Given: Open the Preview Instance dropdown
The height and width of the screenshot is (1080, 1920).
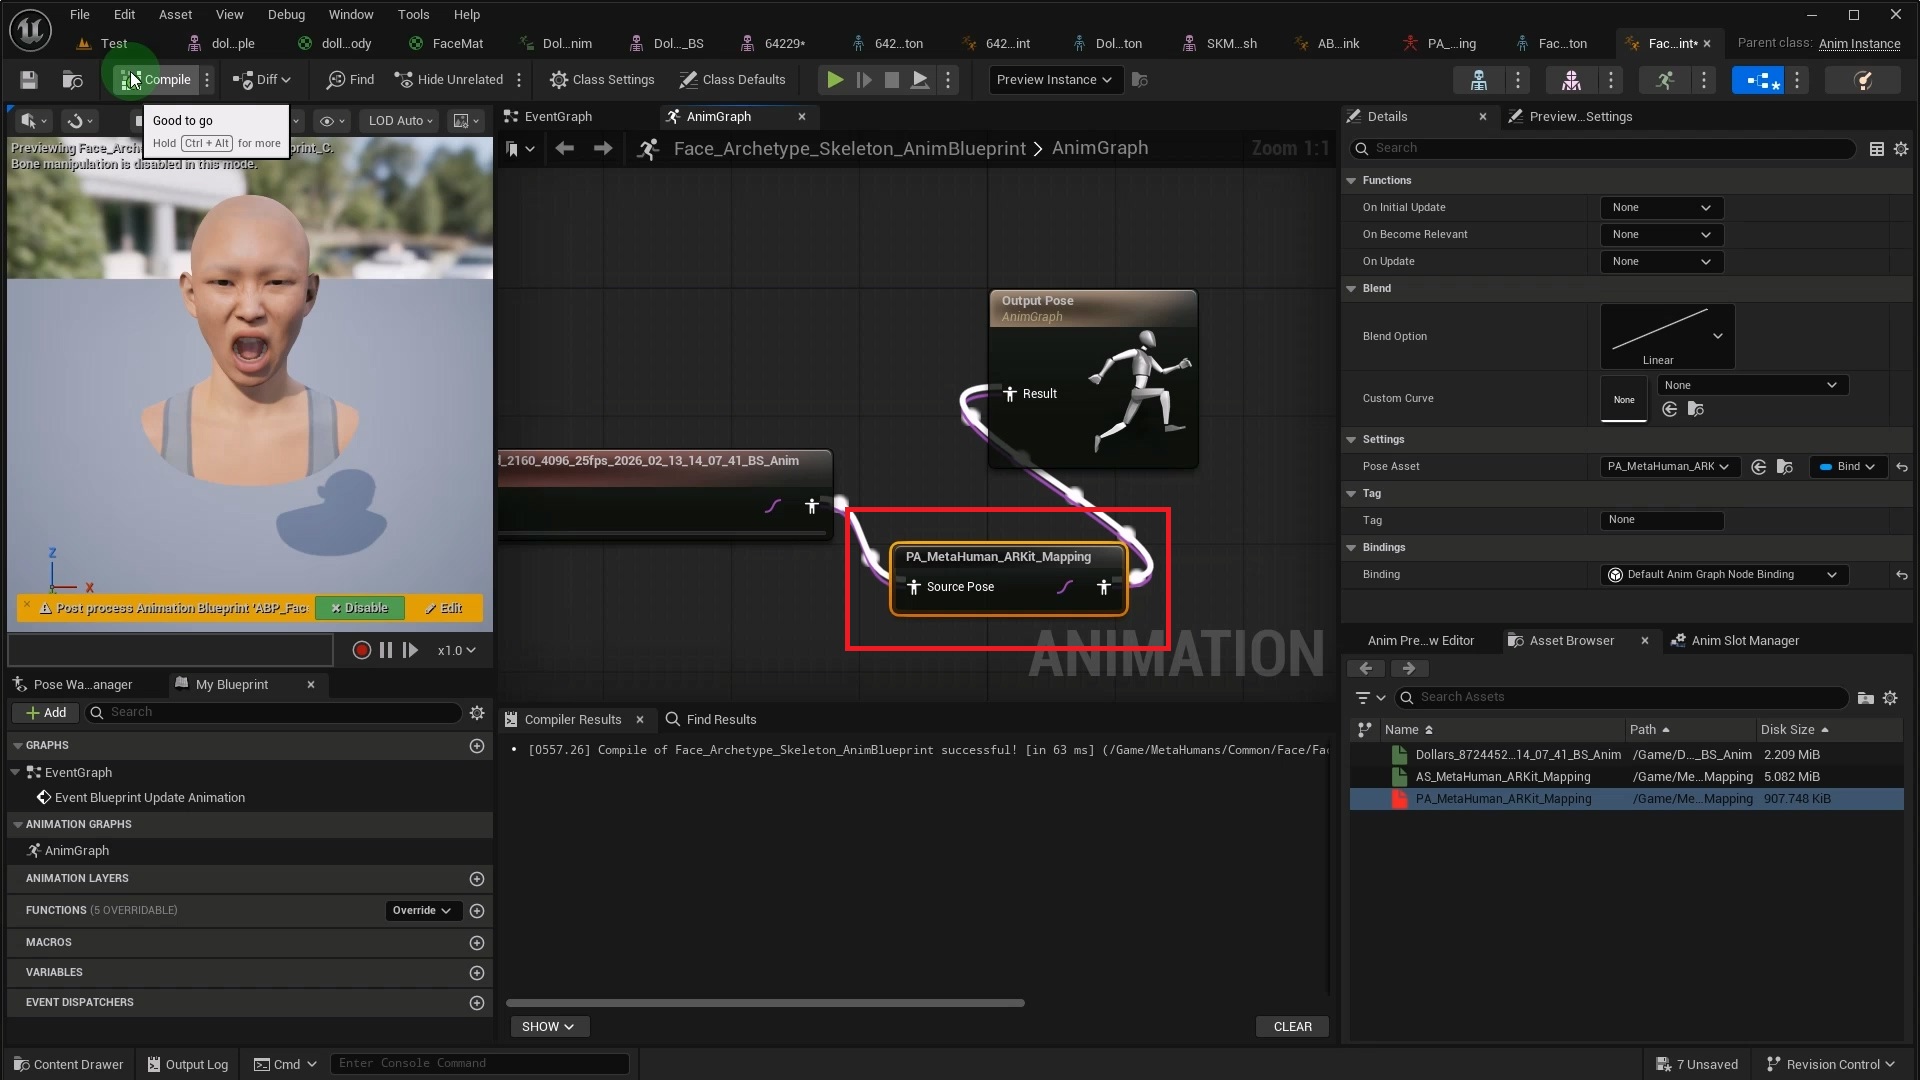Looking at the screenshot, I should [x=1054, y=80].
